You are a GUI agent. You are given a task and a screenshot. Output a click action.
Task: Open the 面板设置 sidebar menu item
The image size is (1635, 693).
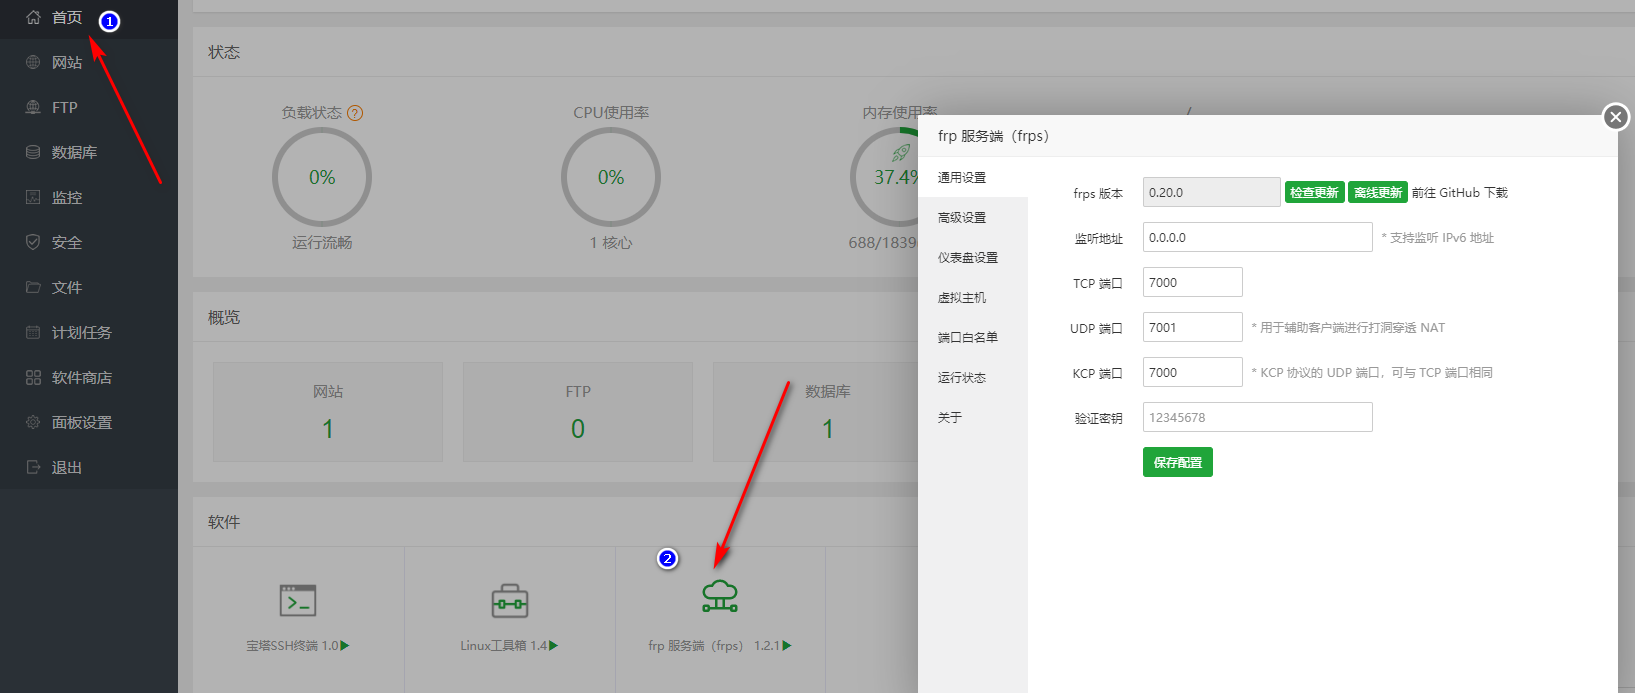tap(89, 422)
